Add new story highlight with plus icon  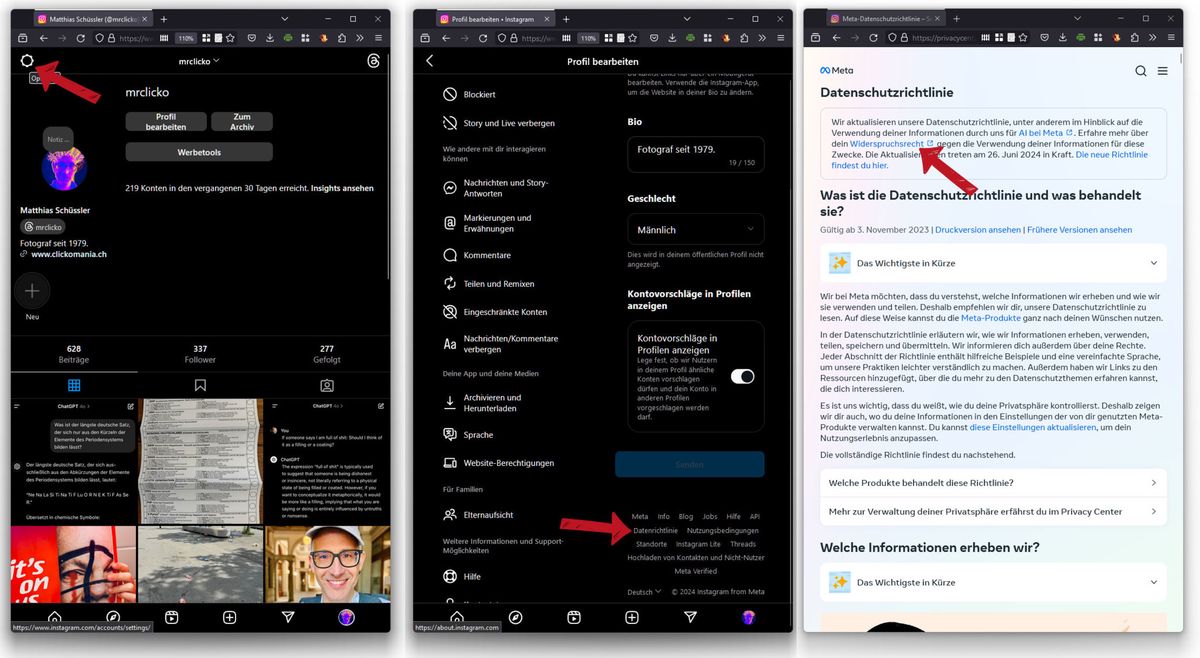coord(32,291)
